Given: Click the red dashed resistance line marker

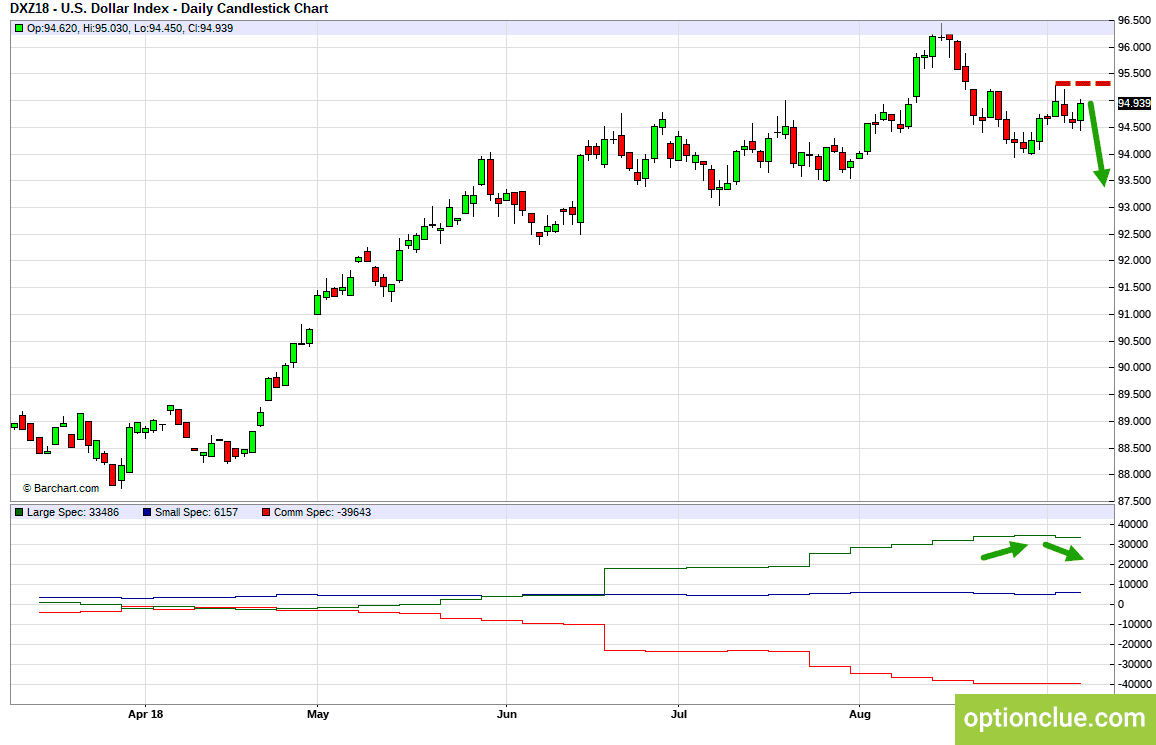Looking at the screenshot, I should 1082,83.
